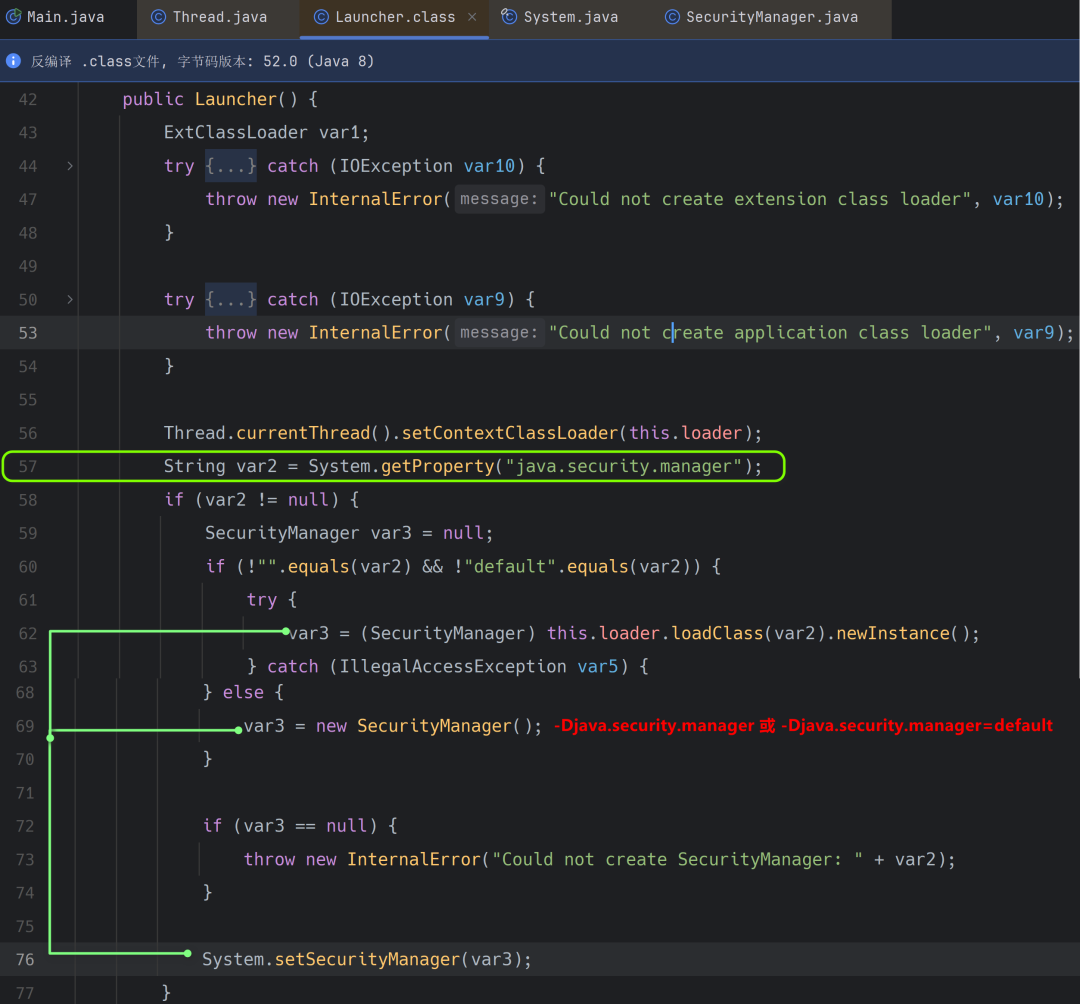1080x1004 pixels.
Task: Click line number 76 in the gutter
Action: [x=25, y=960]
